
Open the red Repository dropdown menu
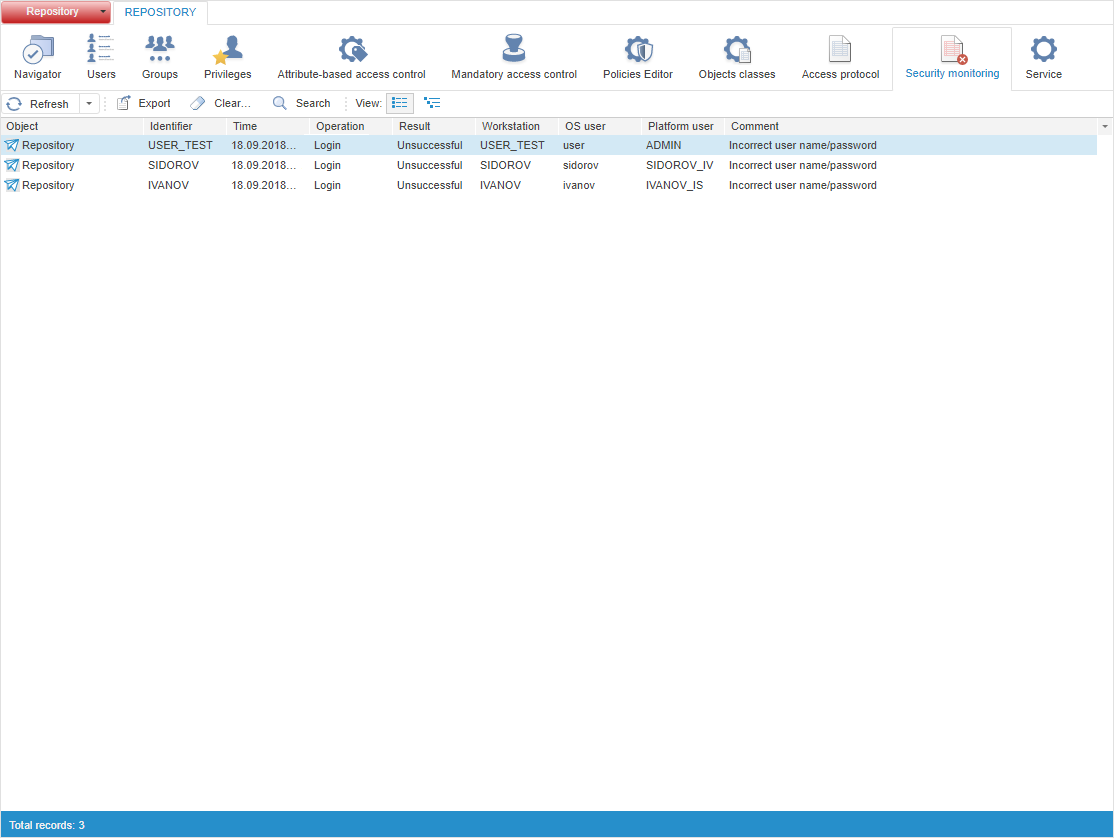(56, 12)
